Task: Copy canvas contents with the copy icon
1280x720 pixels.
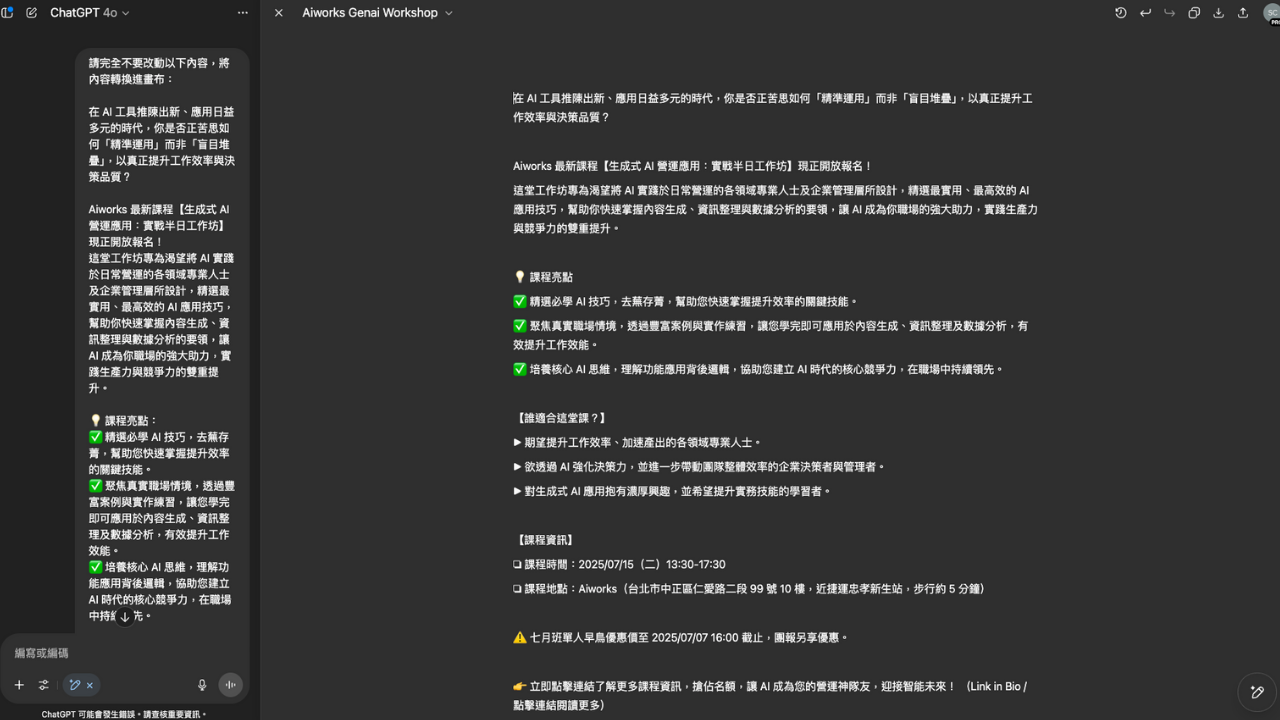Action: (1194, 13)
